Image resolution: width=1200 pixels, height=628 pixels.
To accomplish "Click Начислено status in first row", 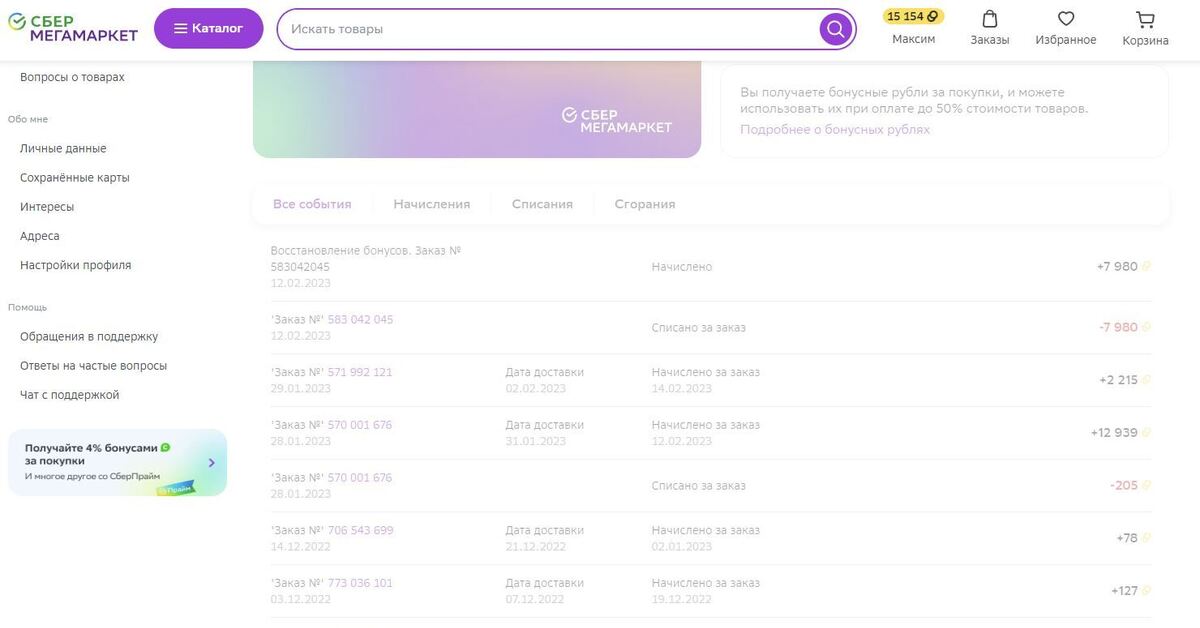I will (x=682, y=267).
